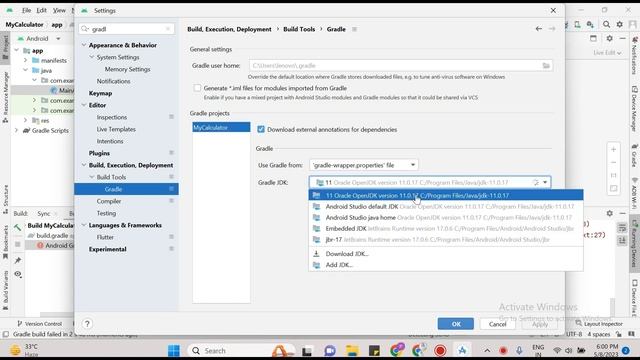Open Edit menu in Android Studio
The width and height of the screenshot is (640, 360).
tap(42, 10)
